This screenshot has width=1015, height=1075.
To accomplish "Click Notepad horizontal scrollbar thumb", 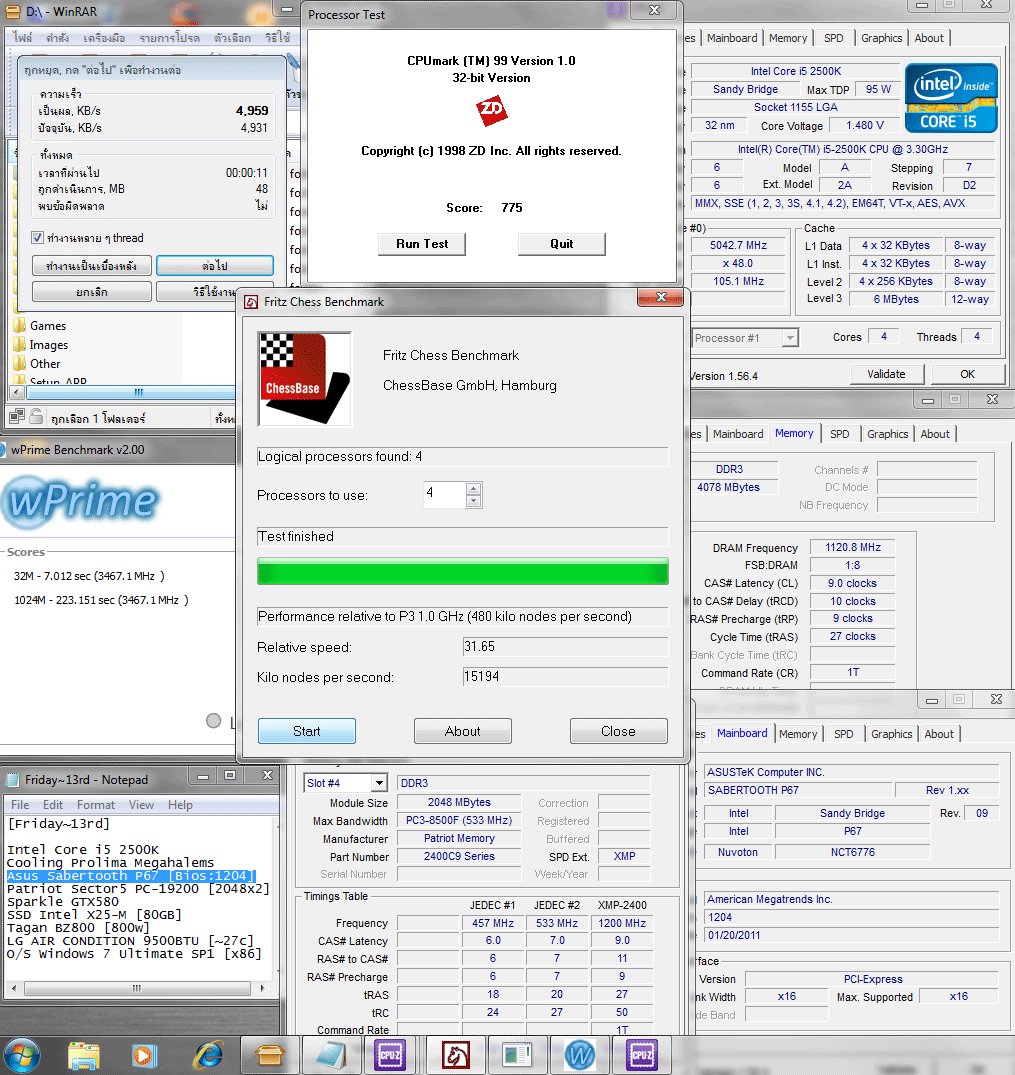I will [137, 989].
